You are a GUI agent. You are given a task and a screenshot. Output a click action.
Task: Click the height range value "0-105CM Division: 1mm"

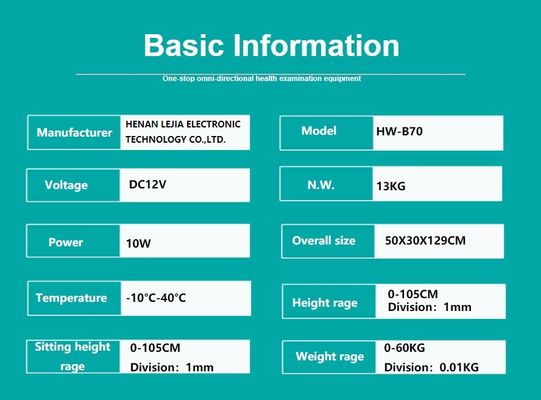point(430,300)
